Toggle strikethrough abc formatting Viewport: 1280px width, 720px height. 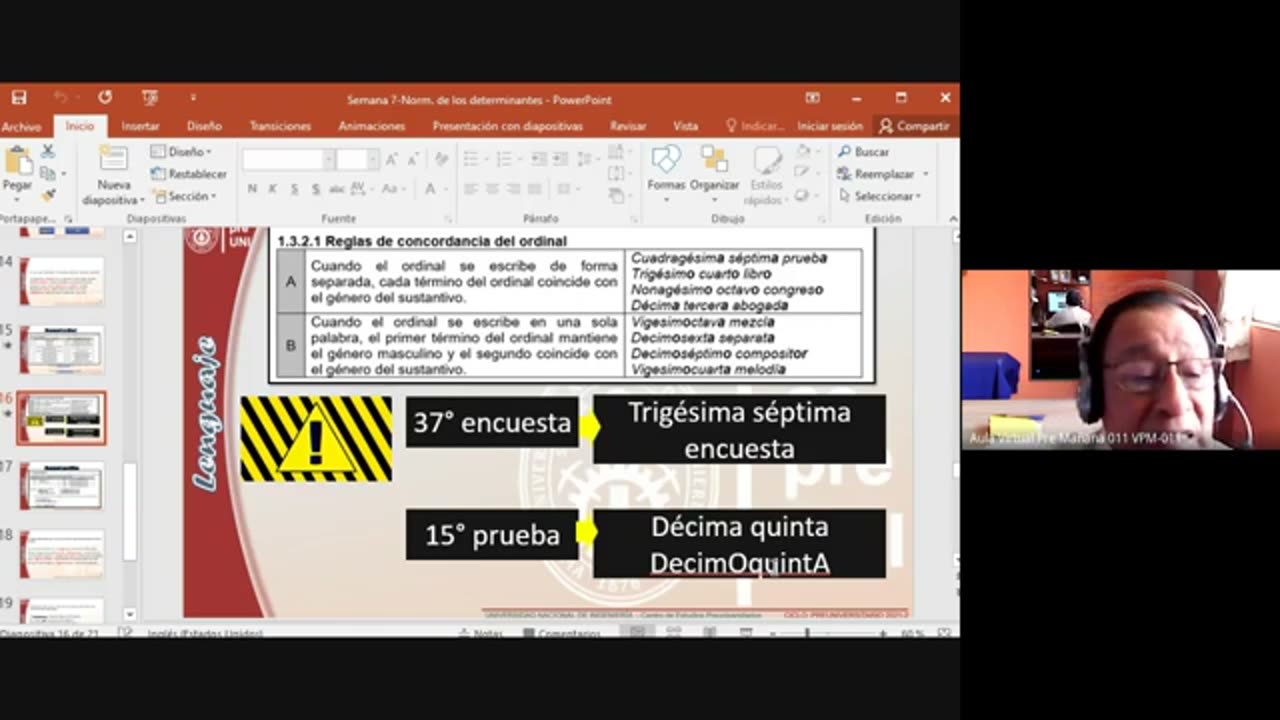click(x=337, y=189)
